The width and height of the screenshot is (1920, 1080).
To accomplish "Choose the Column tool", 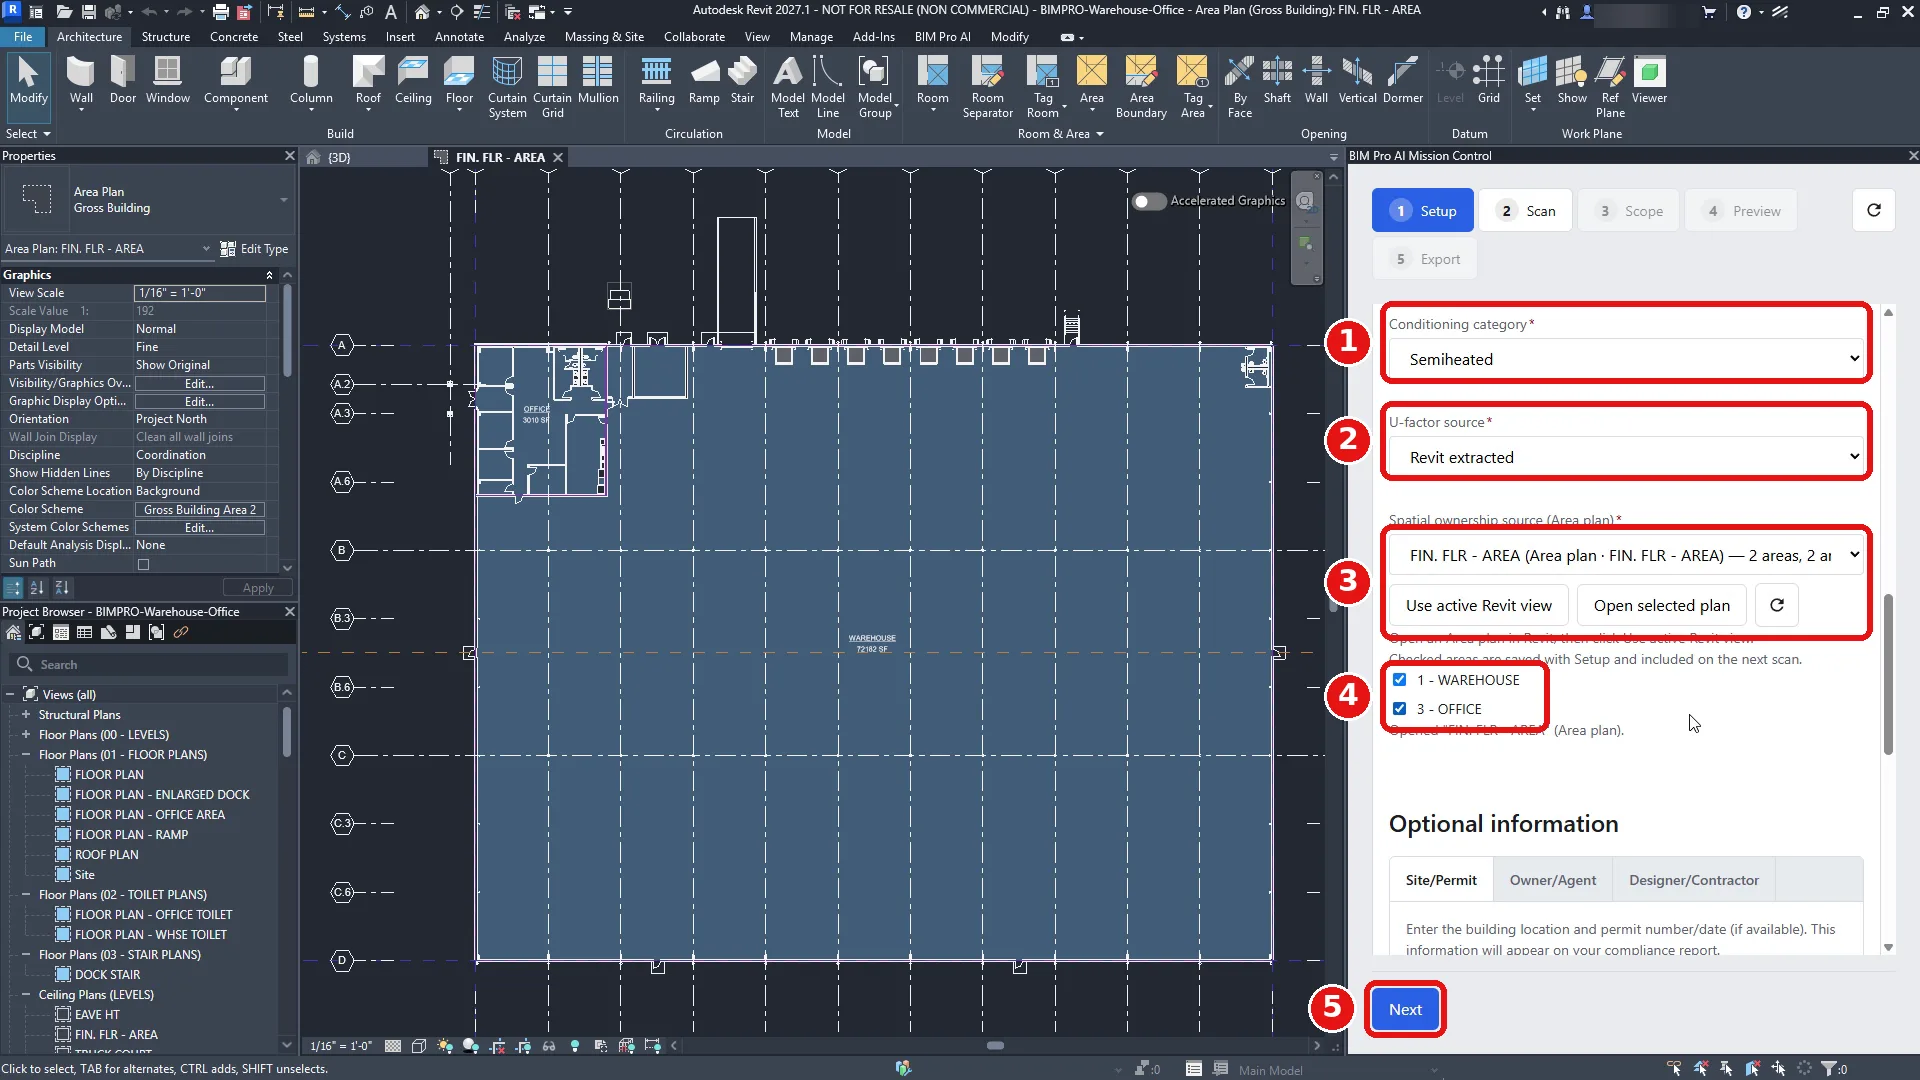I will [x=311, y=80].
